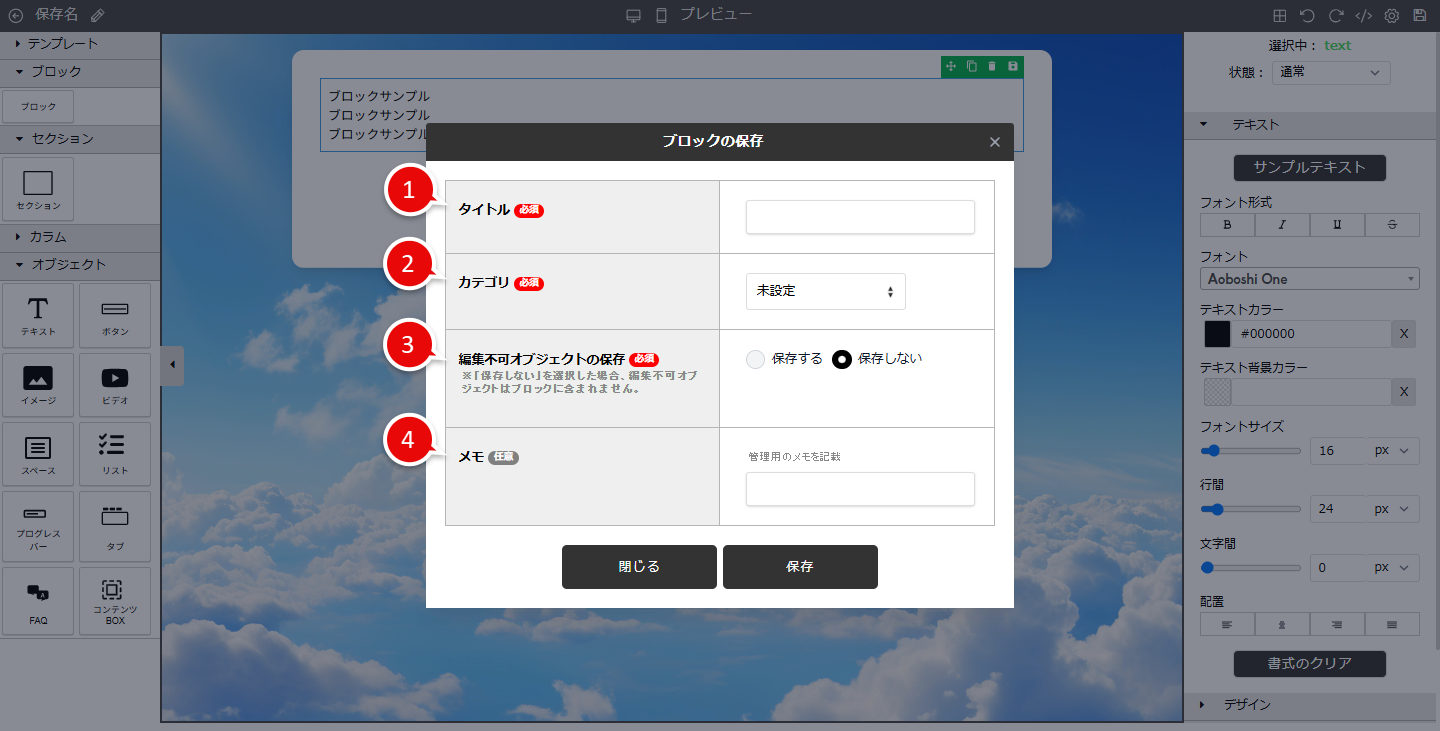Select the 保存しない radio button
This screenshot has height=731, width=1440.
pyautogui.click(x=842, y=359)
